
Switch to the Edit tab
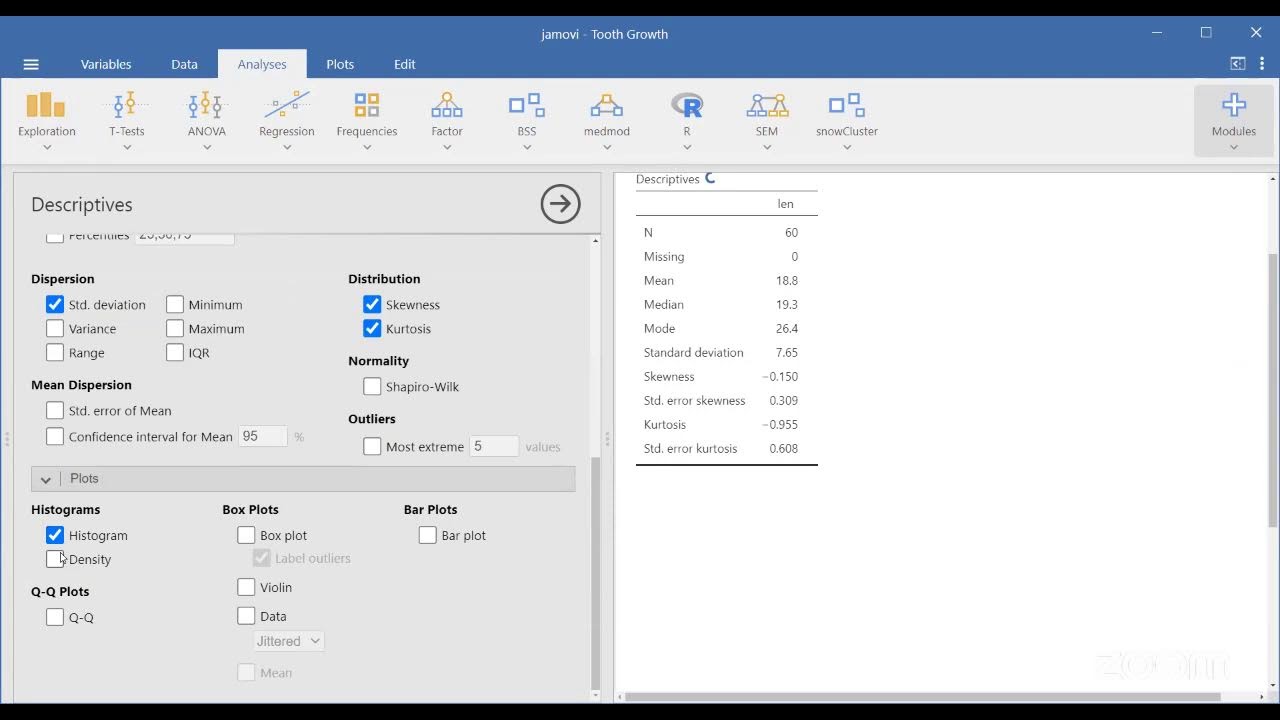[x=404, y=64]
